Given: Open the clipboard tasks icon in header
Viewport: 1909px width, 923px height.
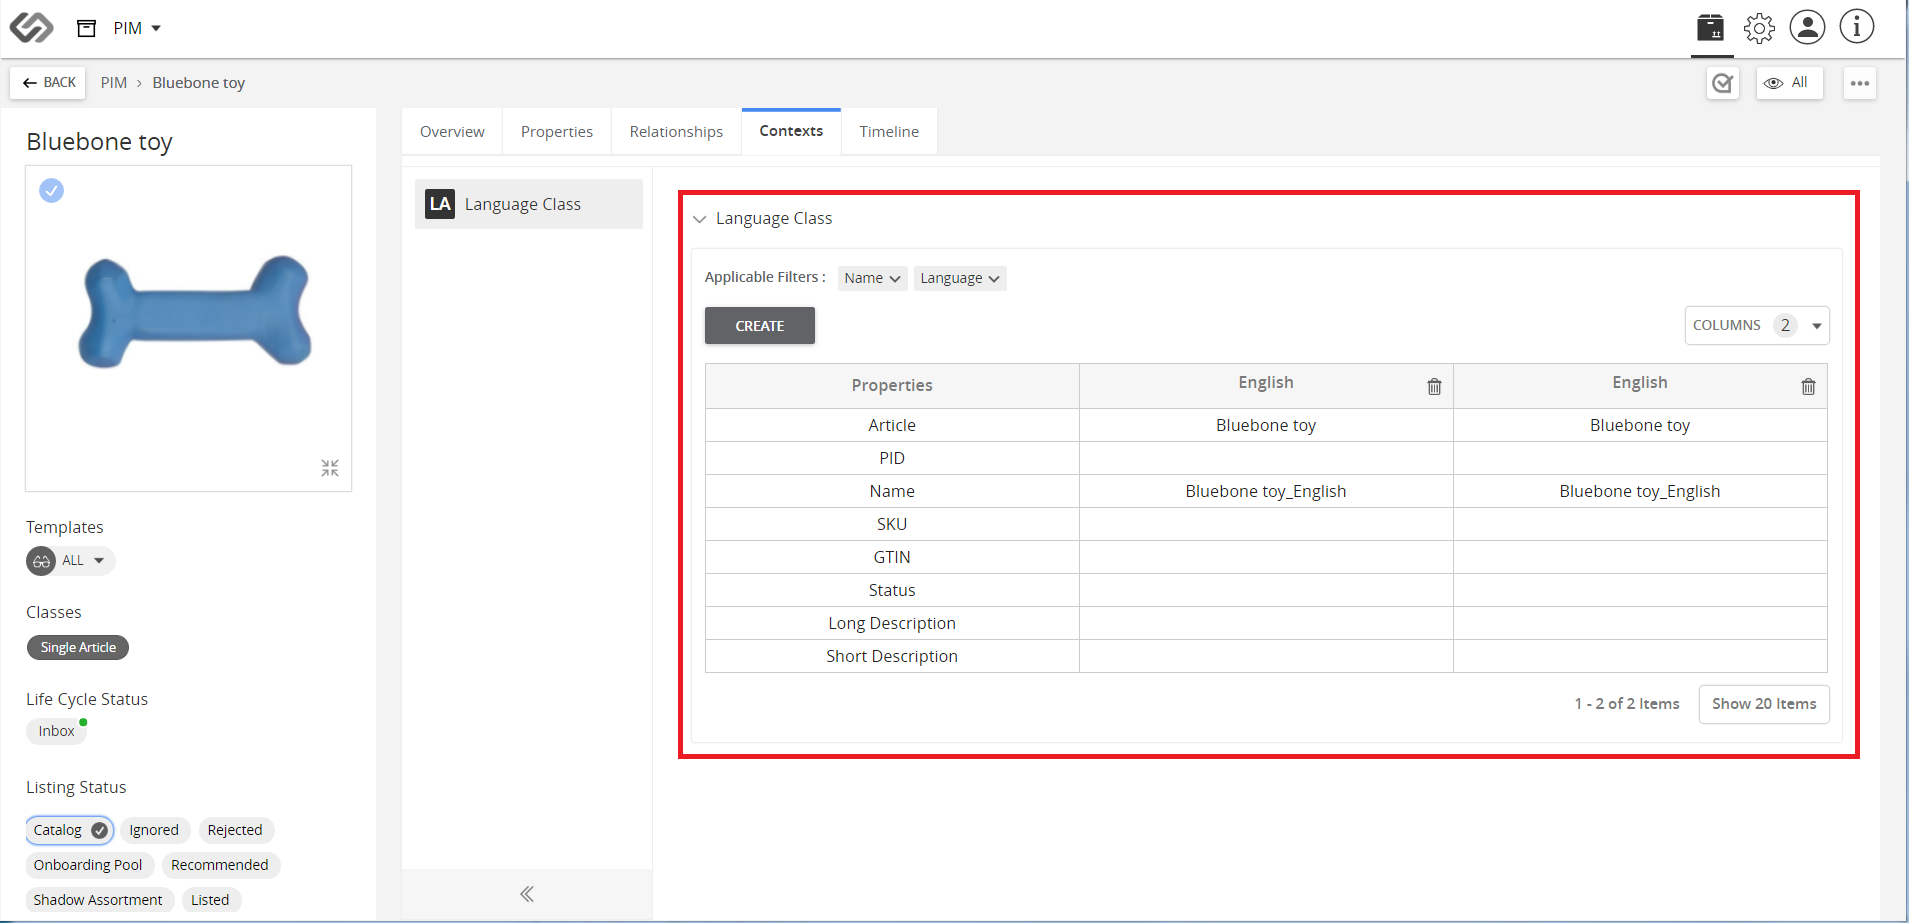Looking at the screenshot, I should pyautogui.click(x=1711, y=28).
